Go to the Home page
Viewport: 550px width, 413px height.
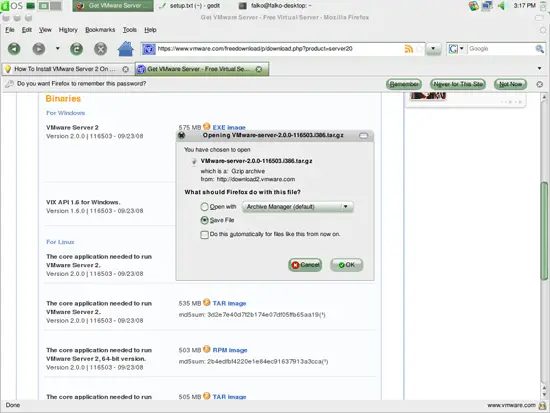[126, 49]
